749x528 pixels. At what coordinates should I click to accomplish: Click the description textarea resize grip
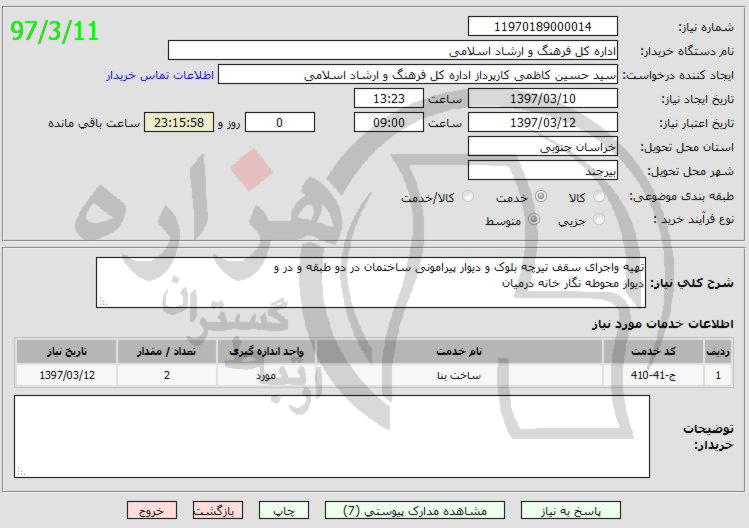[103, 302]
